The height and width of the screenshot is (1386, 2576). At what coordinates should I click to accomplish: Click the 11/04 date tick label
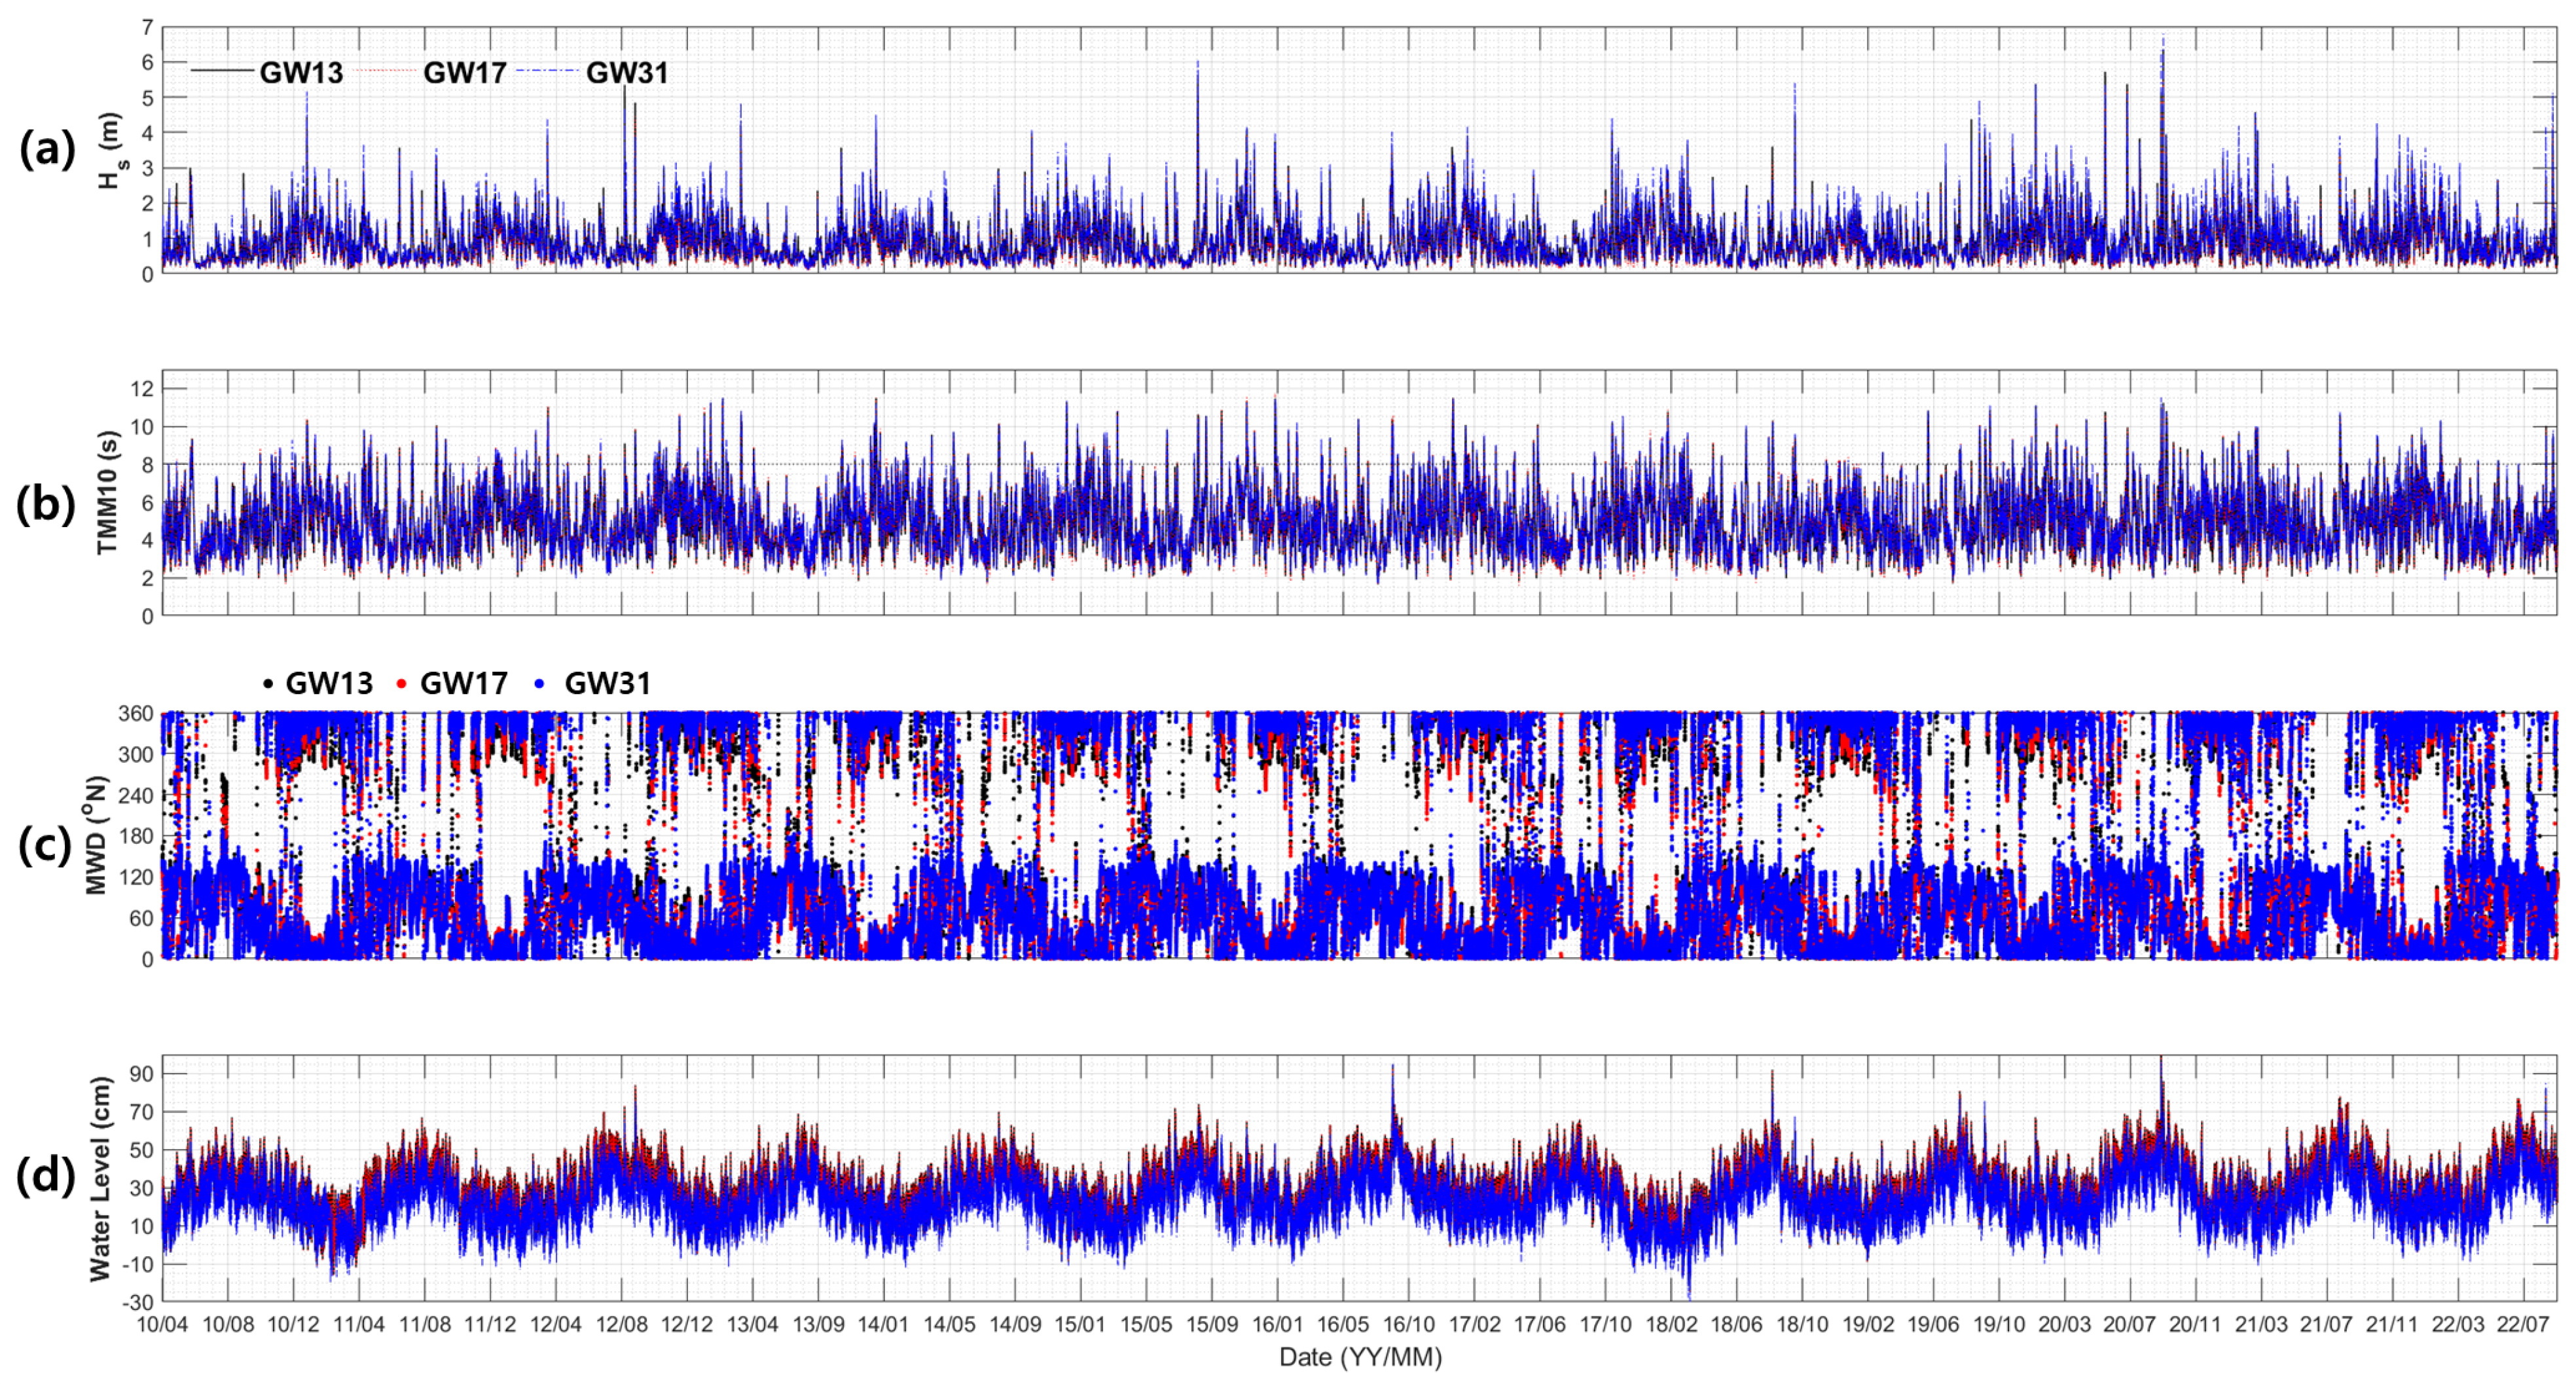[x=359, y=1324]
